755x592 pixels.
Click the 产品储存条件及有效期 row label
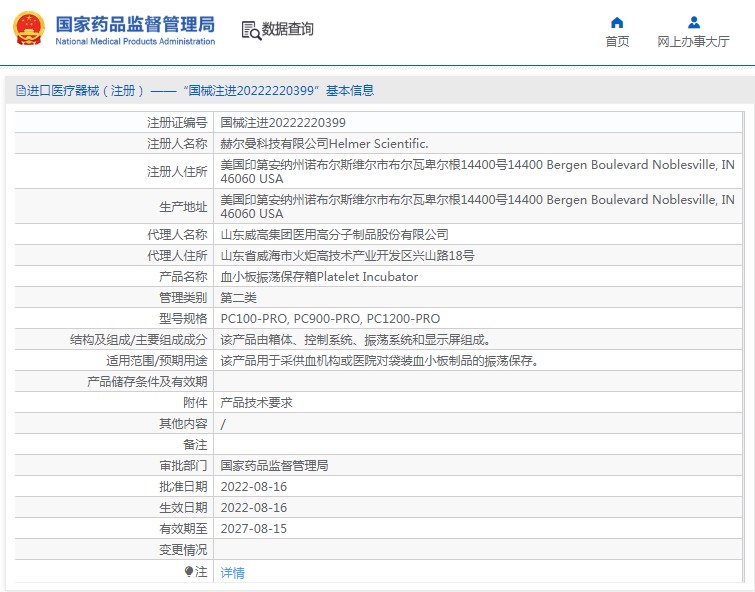click(147, 382)
